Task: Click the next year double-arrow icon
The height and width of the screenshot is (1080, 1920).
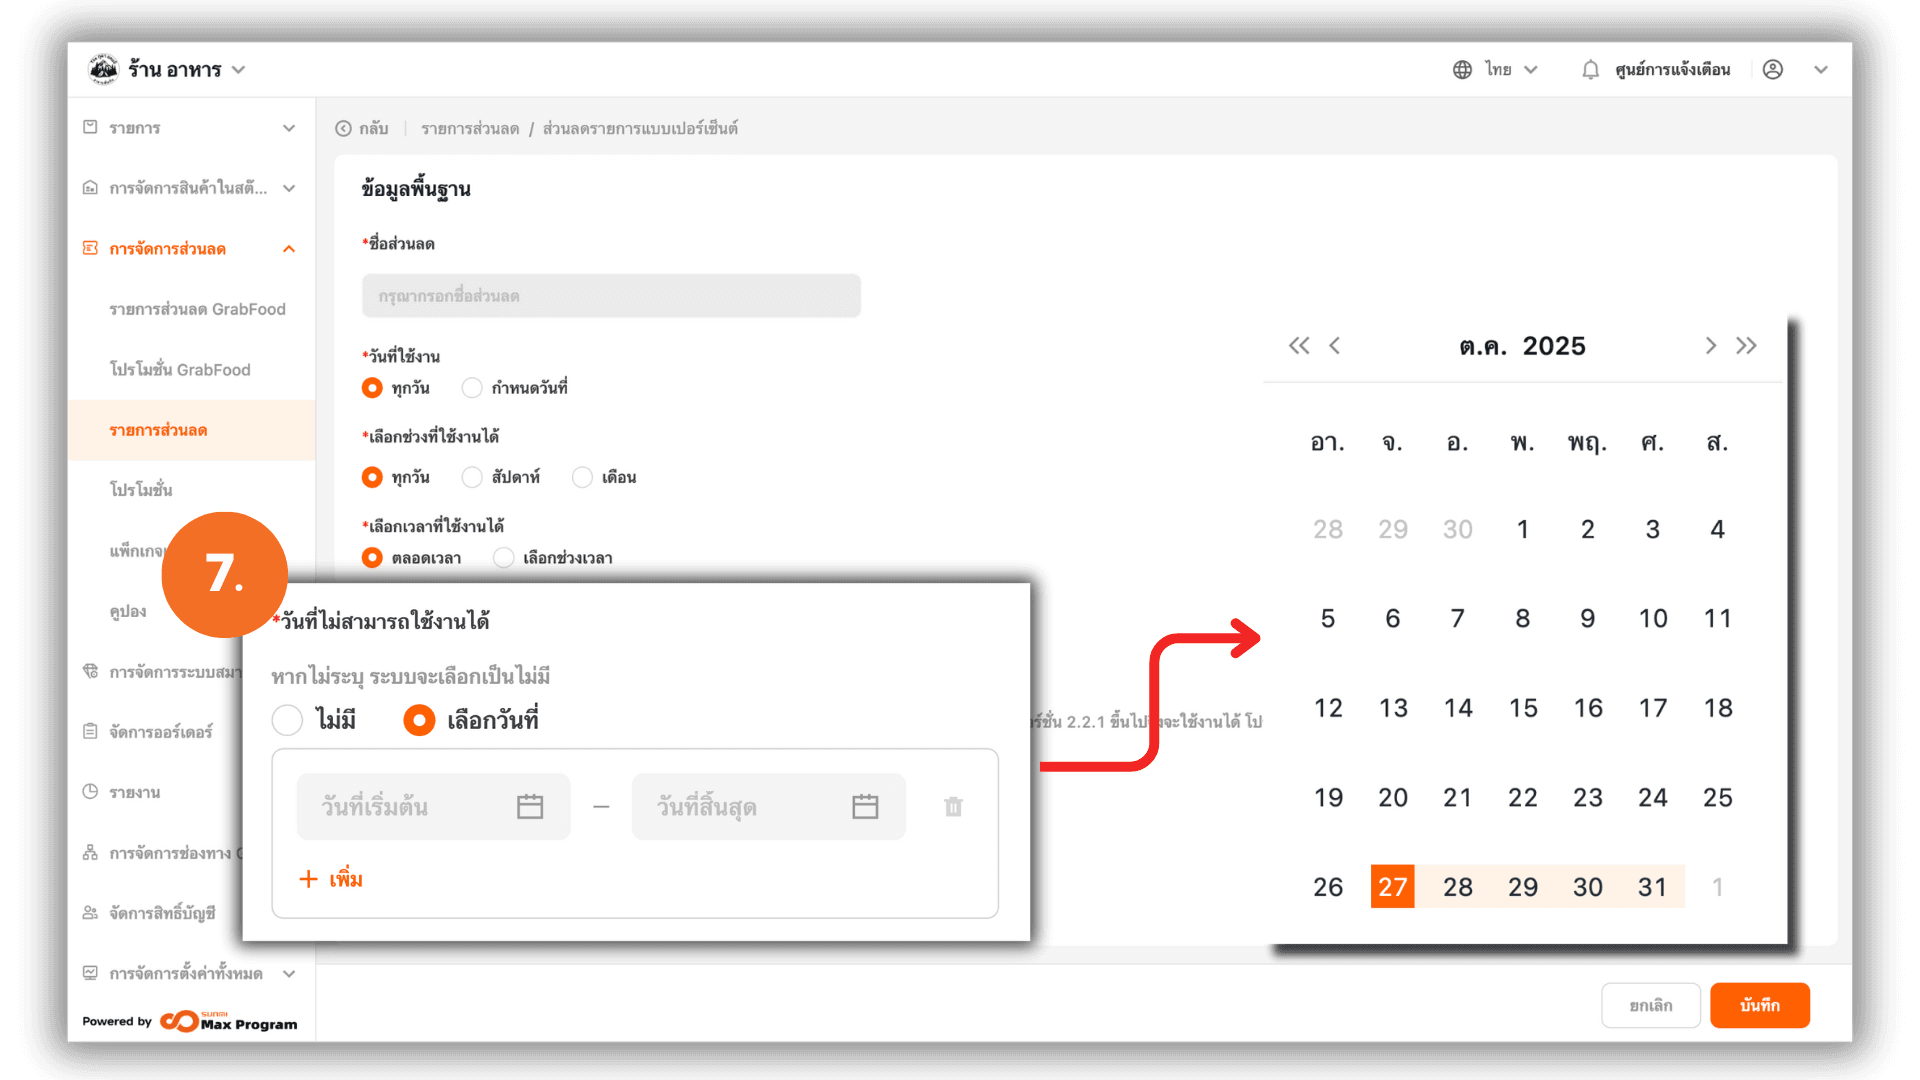Action: pyautogui.click(x=1746, y=346)
